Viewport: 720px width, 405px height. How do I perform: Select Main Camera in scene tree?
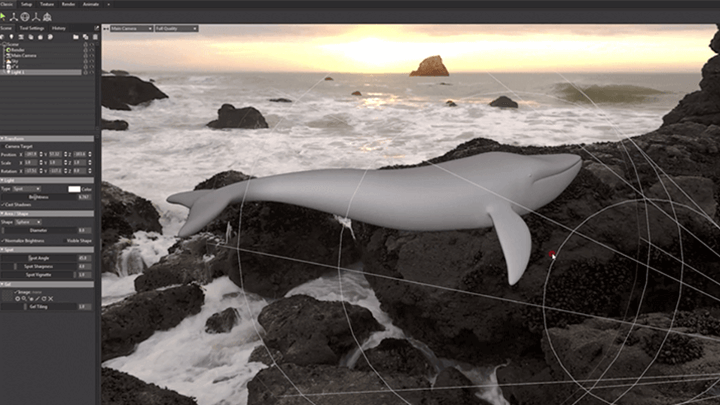tap(24, 56)
